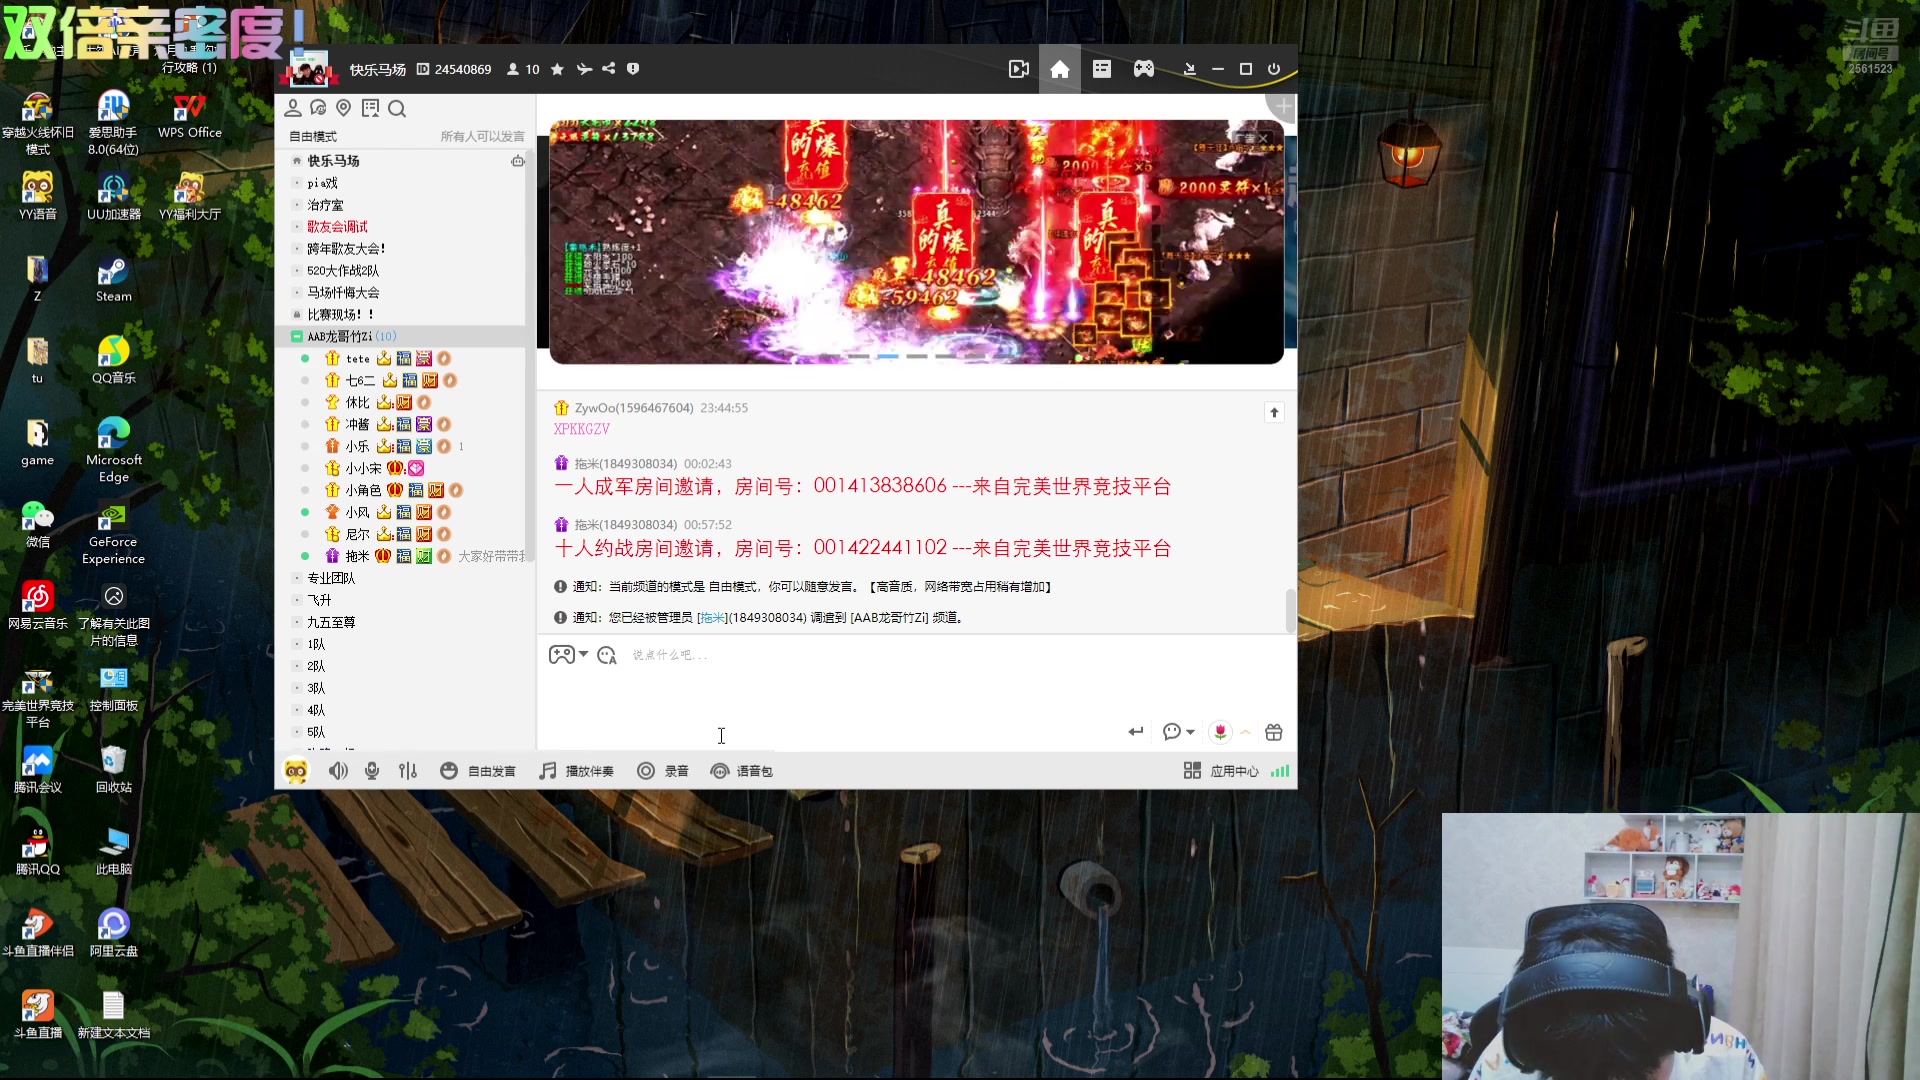Open the 应用中心 app center

coord(1221,771)
